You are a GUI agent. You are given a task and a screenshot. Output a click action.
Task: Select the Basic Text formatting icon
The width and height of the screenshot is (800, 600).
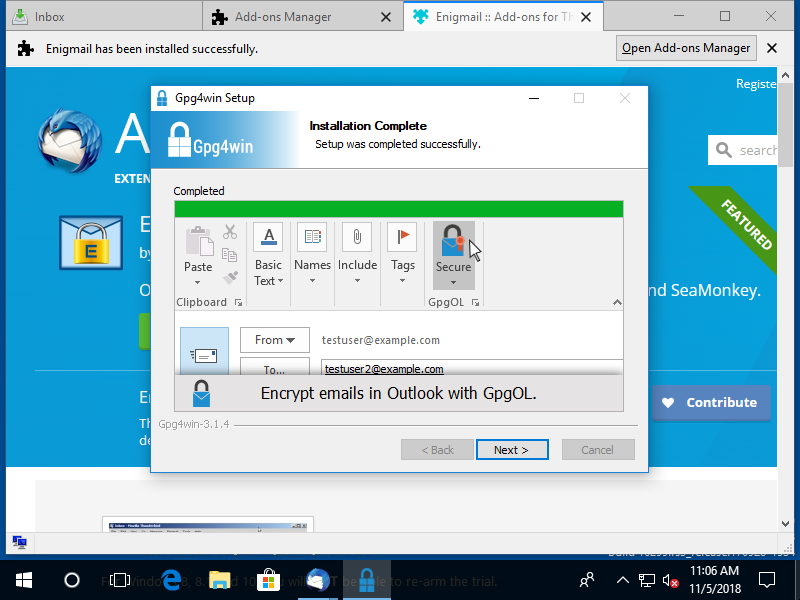point(268,236)
